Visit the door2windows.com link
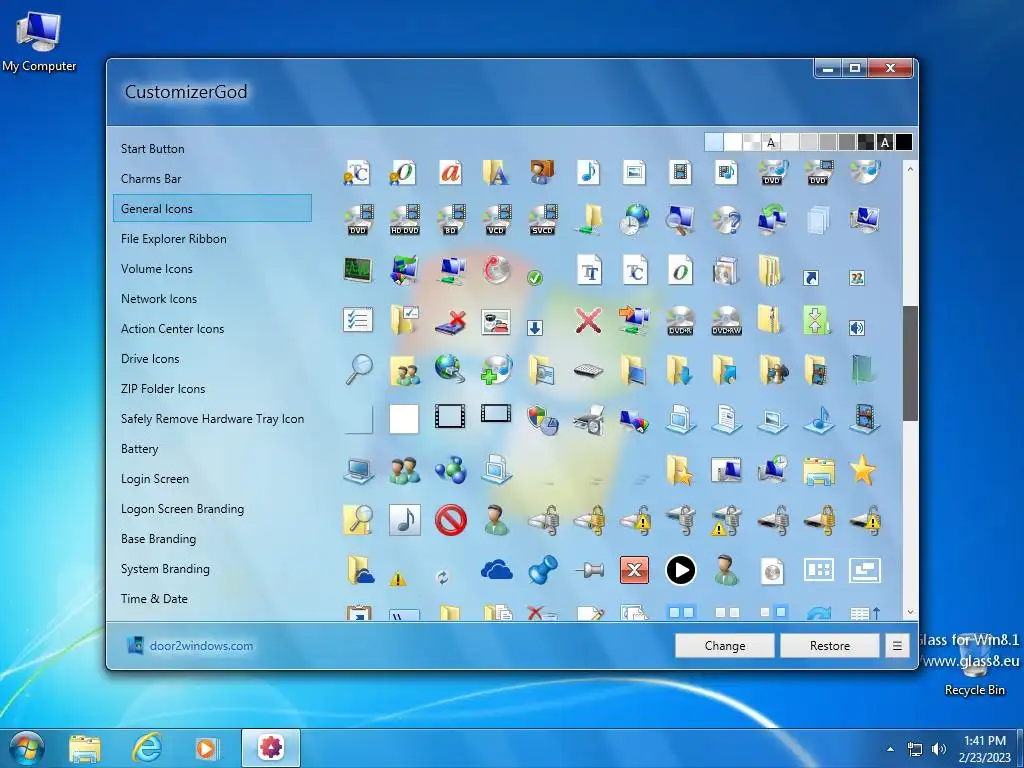 coord(201,646)
